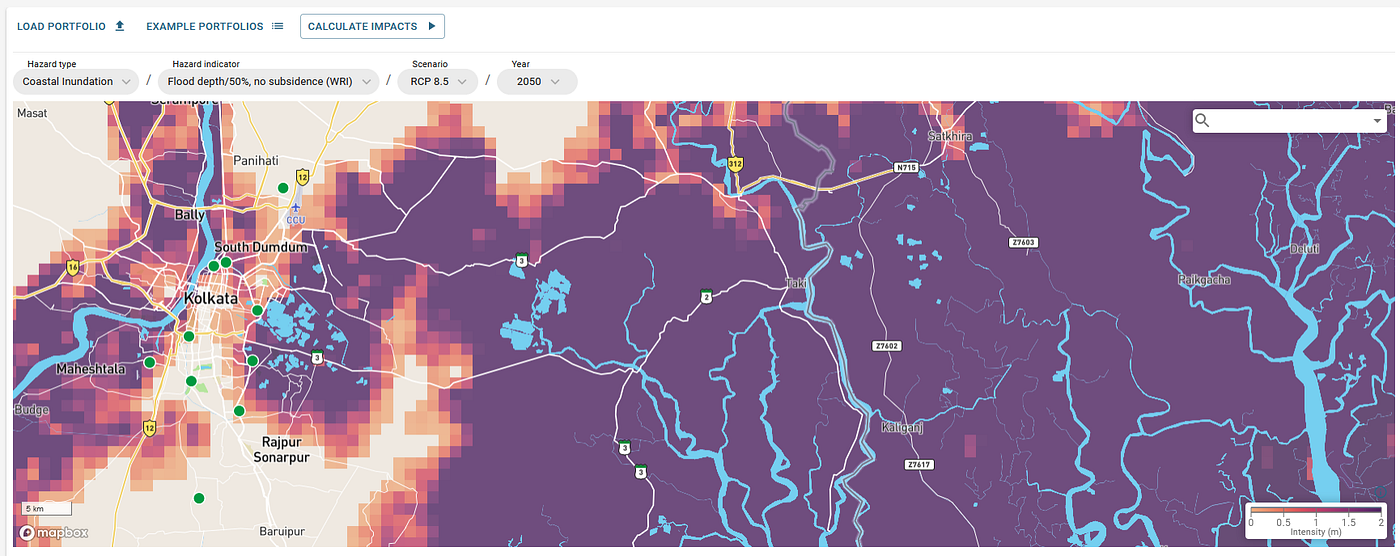
Task: Select the green asset marker near Panihati
Action: pyautogui.click(x=283, y=188)
